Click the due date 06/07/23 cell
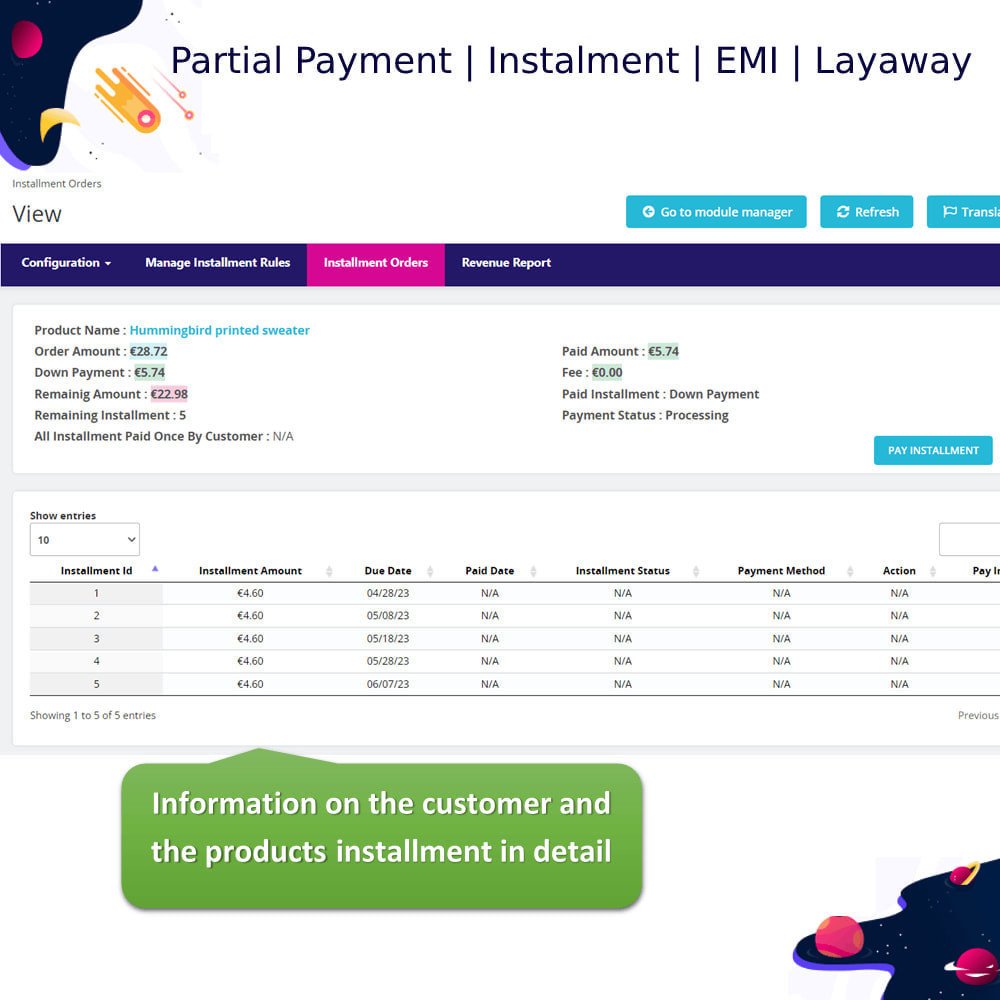 click(x=388, y=684)
